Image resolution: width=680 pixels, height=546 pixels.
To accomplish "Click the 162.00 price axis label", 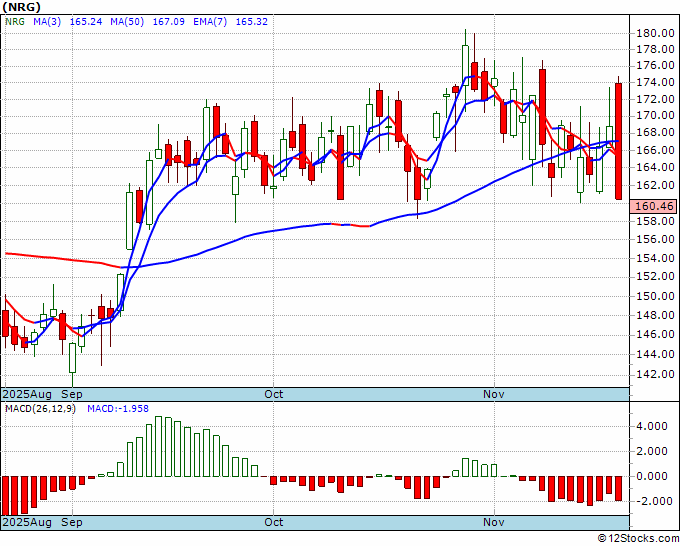I will point(655,185).
